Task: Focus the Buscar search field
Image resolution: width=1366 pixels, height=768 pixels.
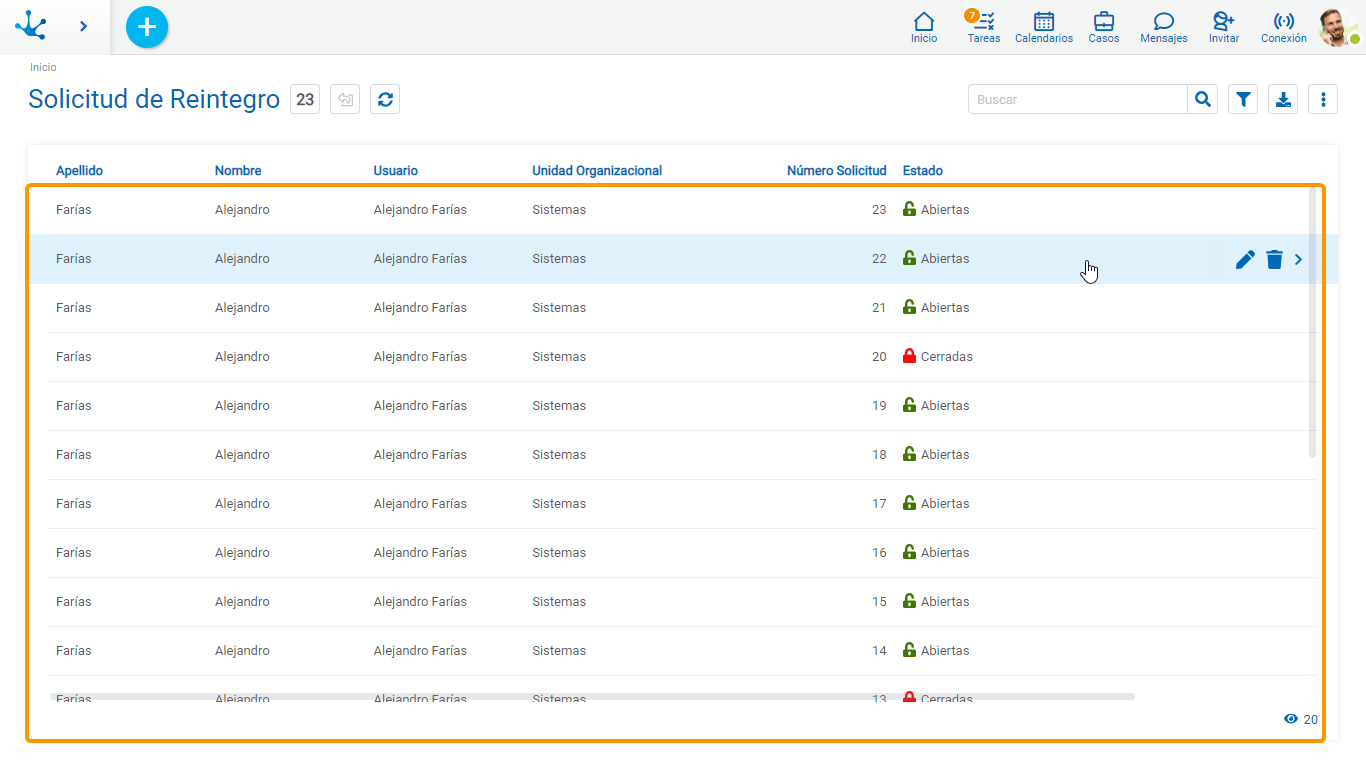Action: 1078,99
